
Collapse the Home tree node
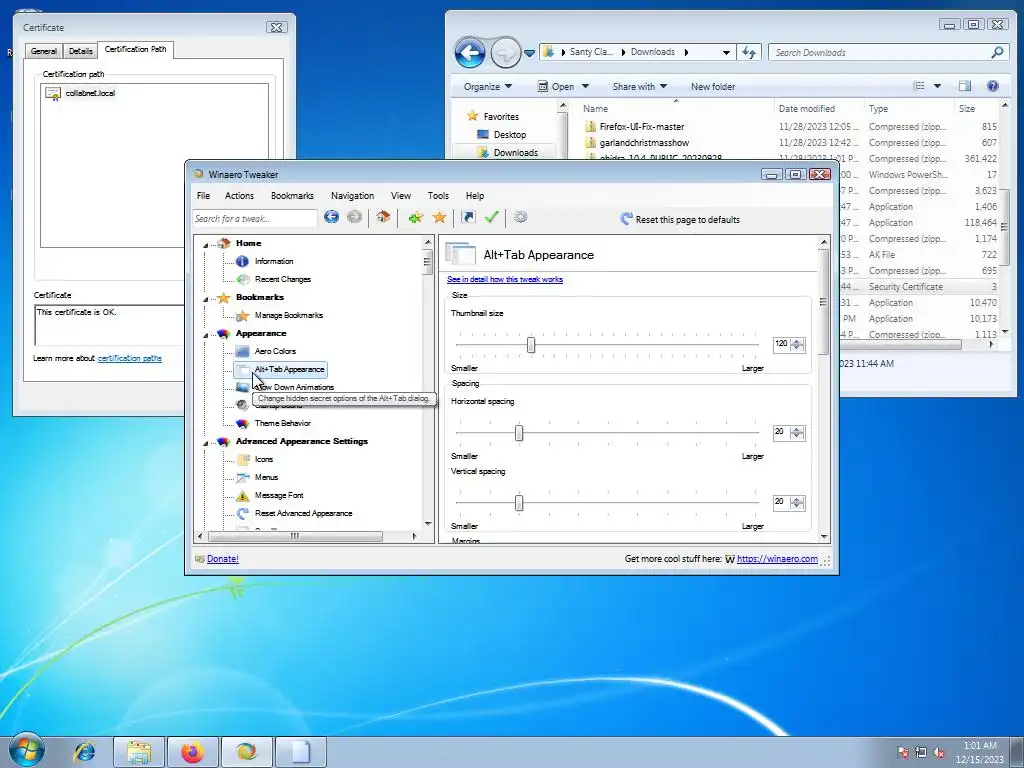click(x=206, y=244)
